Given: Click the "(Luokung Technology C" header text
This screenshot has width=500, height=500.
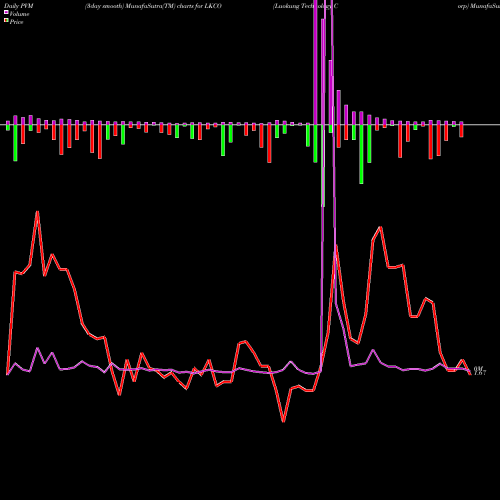Looking at the screenshot, I should pyautogui.click(x=305, y=6).
